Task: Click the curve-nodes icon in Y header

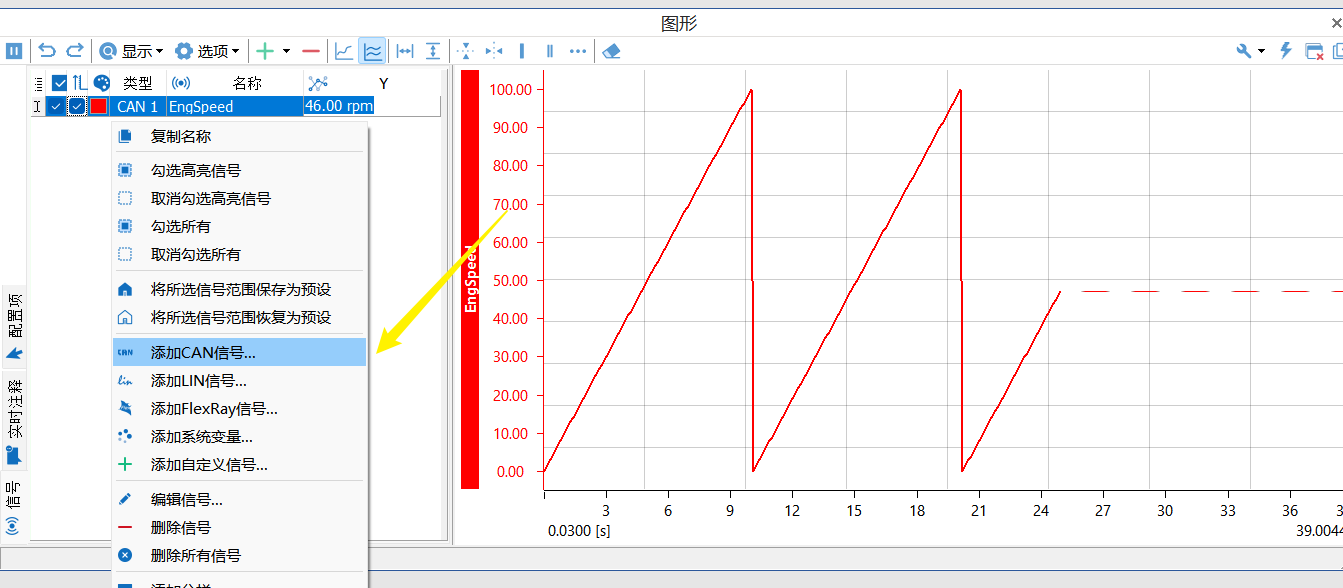Action: [x=318, y=83]
